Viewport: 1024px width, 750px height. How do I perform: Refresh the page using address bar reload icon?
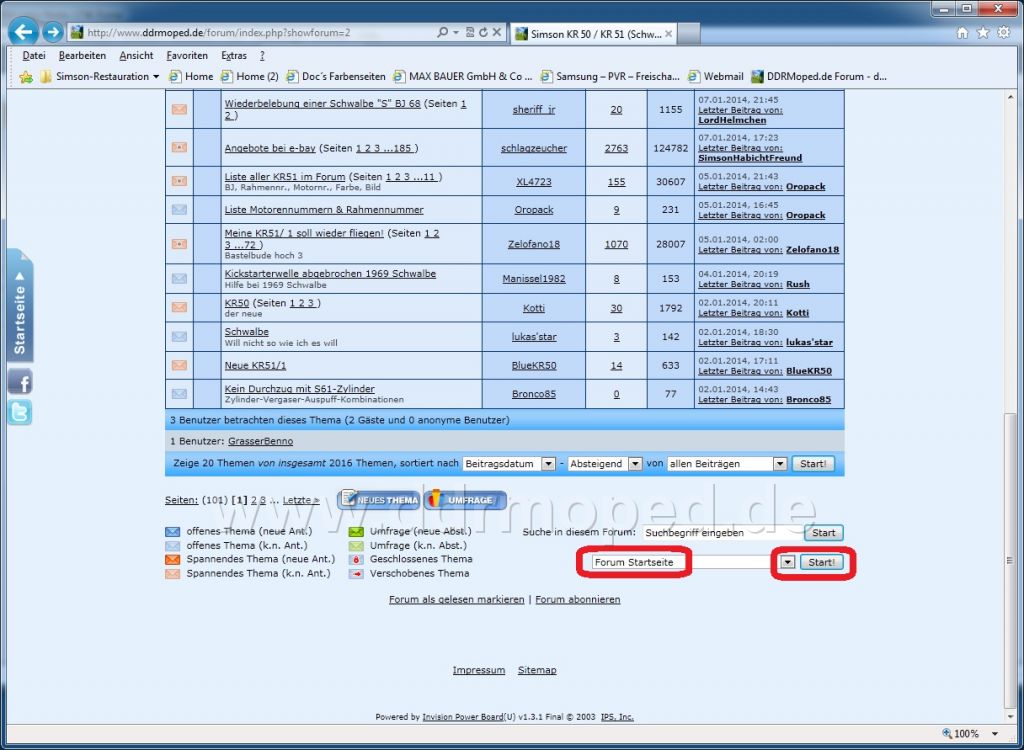[484, 32]
